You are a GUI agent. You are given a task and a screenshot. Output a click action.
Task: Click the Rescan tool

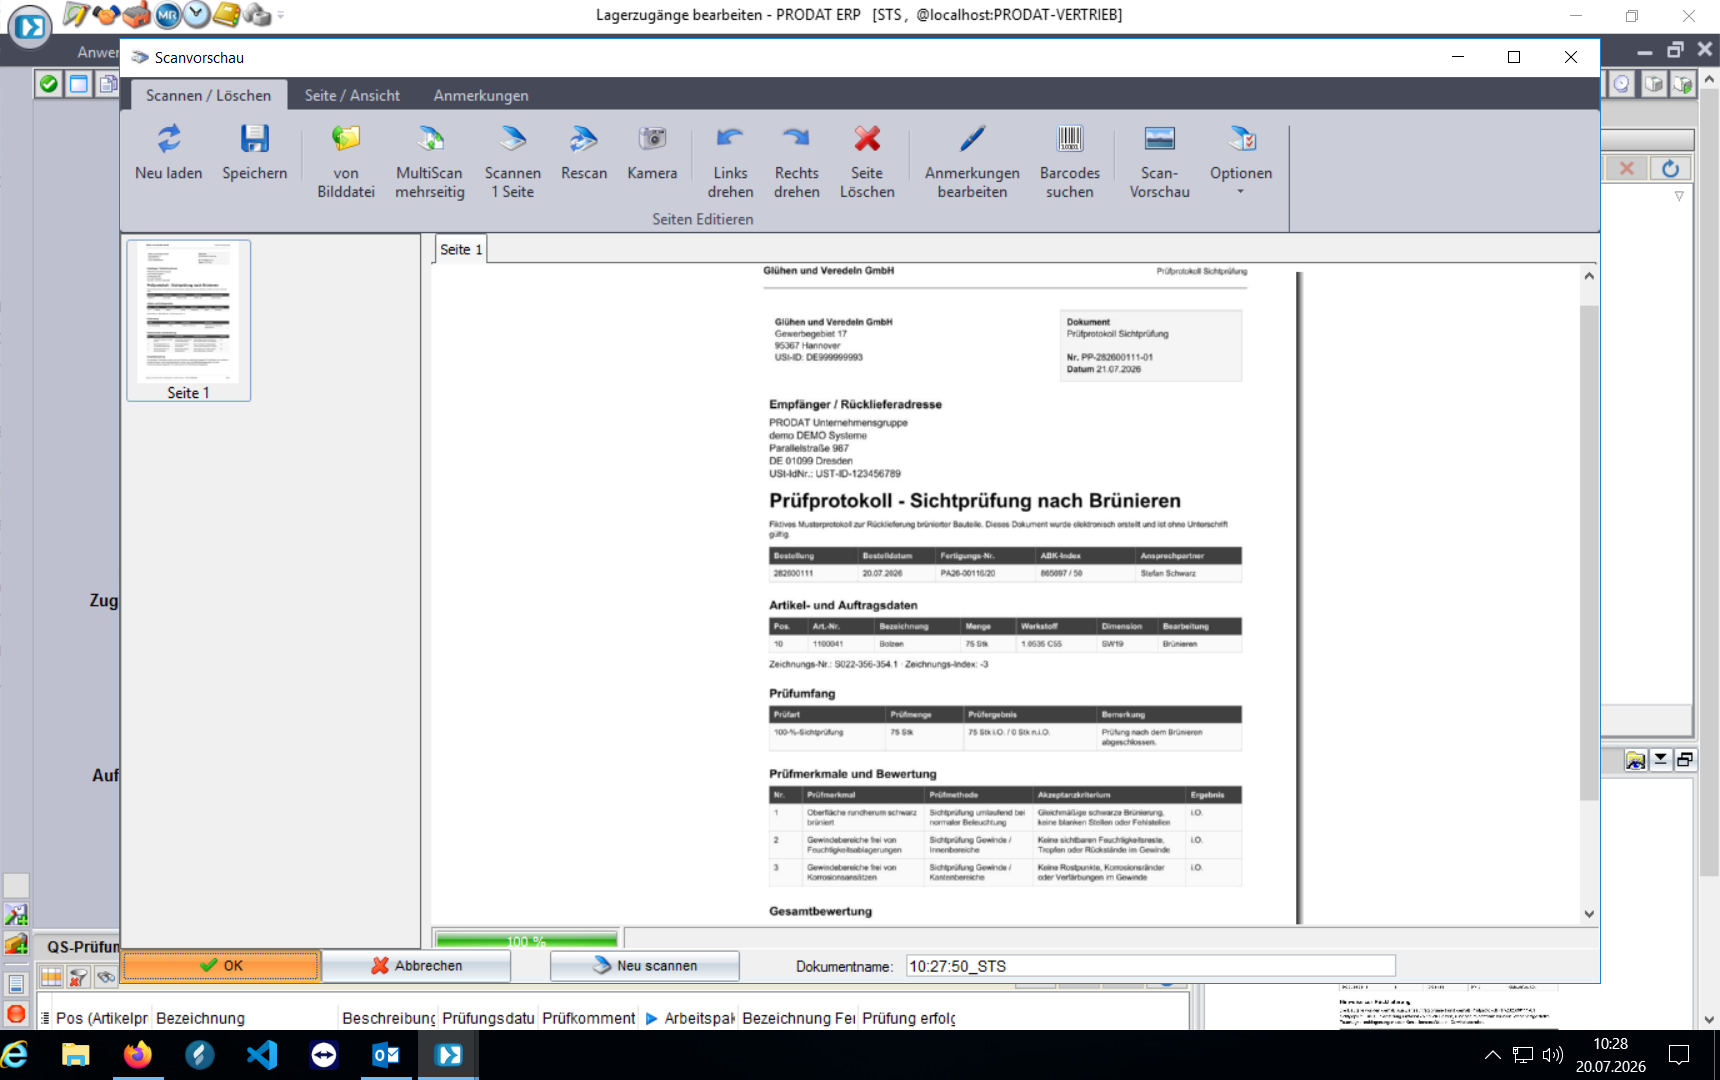[584, 153]
